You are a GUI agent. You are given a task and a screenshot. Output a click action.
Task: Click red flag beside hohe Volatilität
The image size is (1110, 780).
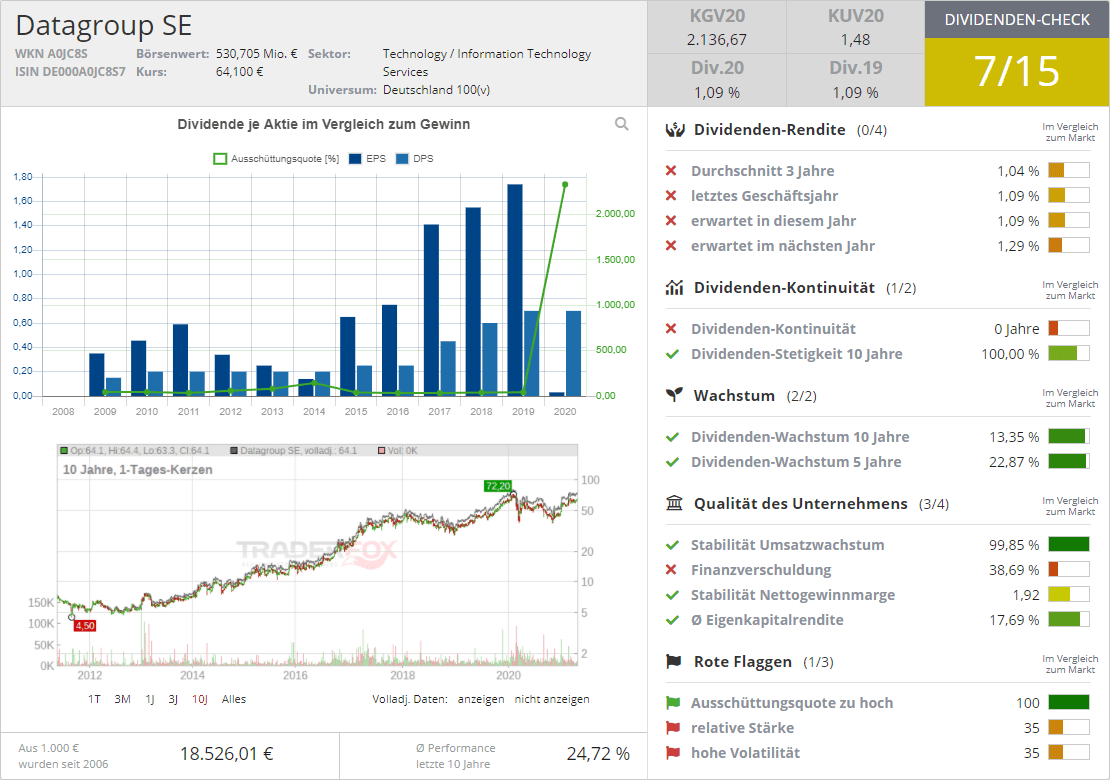point(673,752)
